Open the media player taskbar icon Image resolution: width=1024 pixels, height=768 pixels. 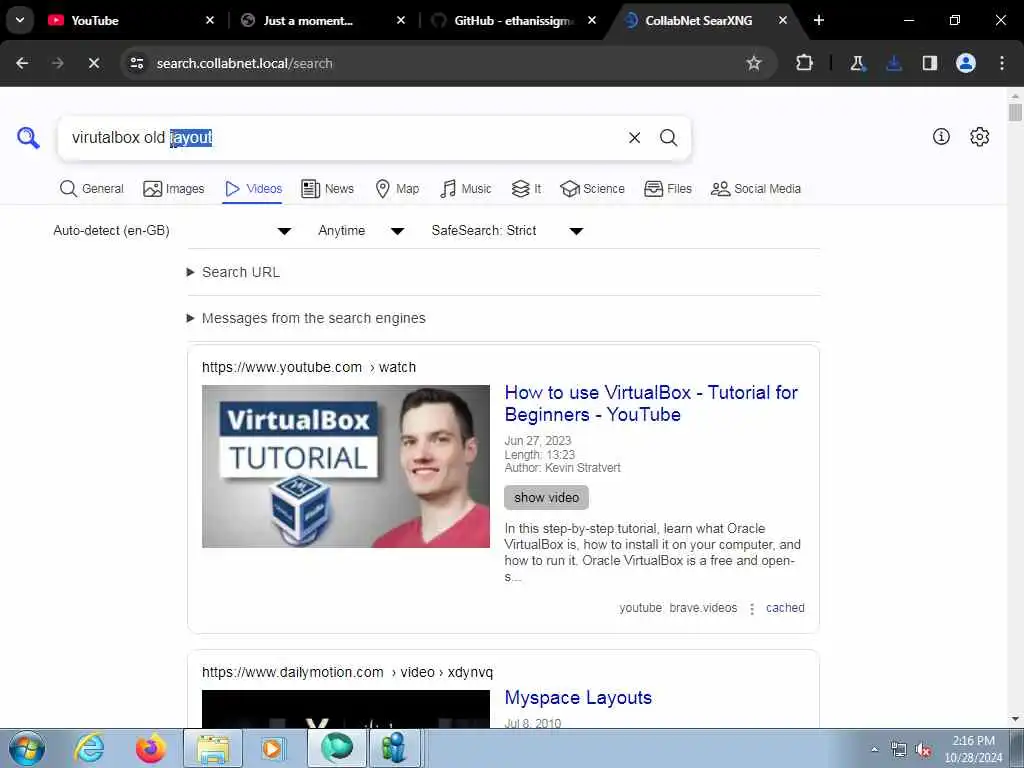pos(274,748)
